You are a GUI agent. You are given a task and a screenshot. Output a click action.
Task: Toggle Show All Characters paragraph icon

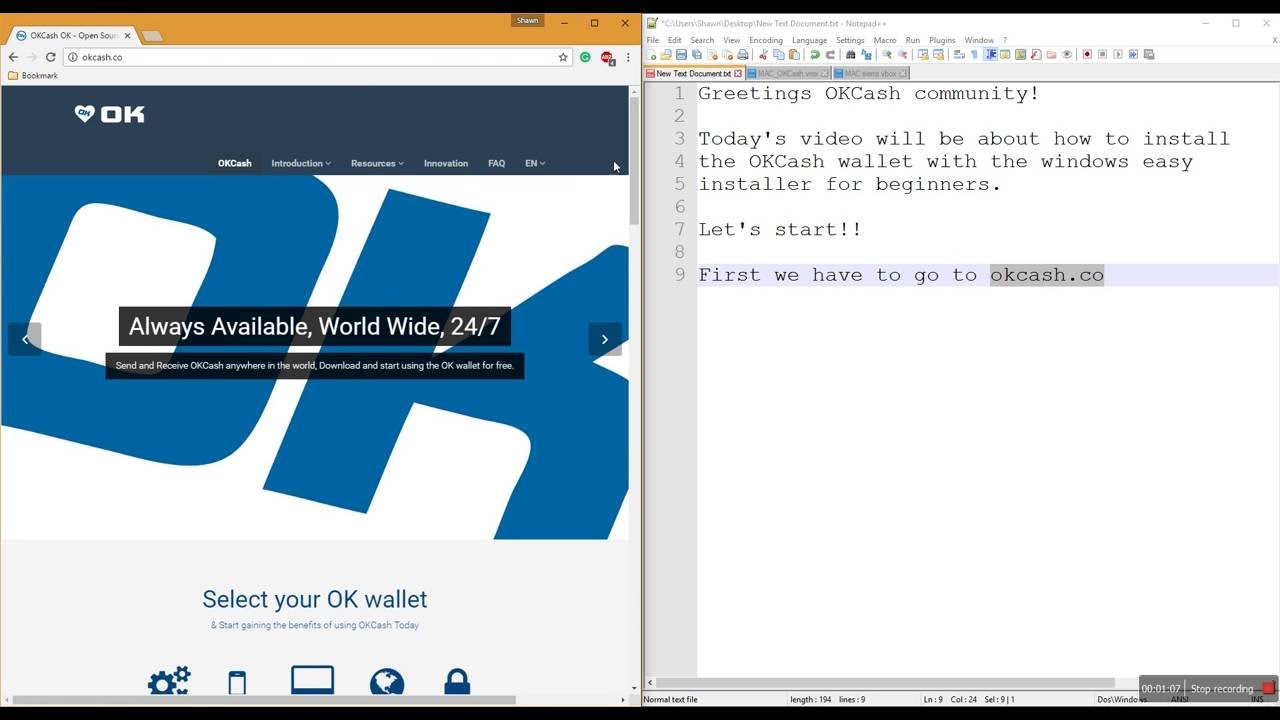(974, 54)
